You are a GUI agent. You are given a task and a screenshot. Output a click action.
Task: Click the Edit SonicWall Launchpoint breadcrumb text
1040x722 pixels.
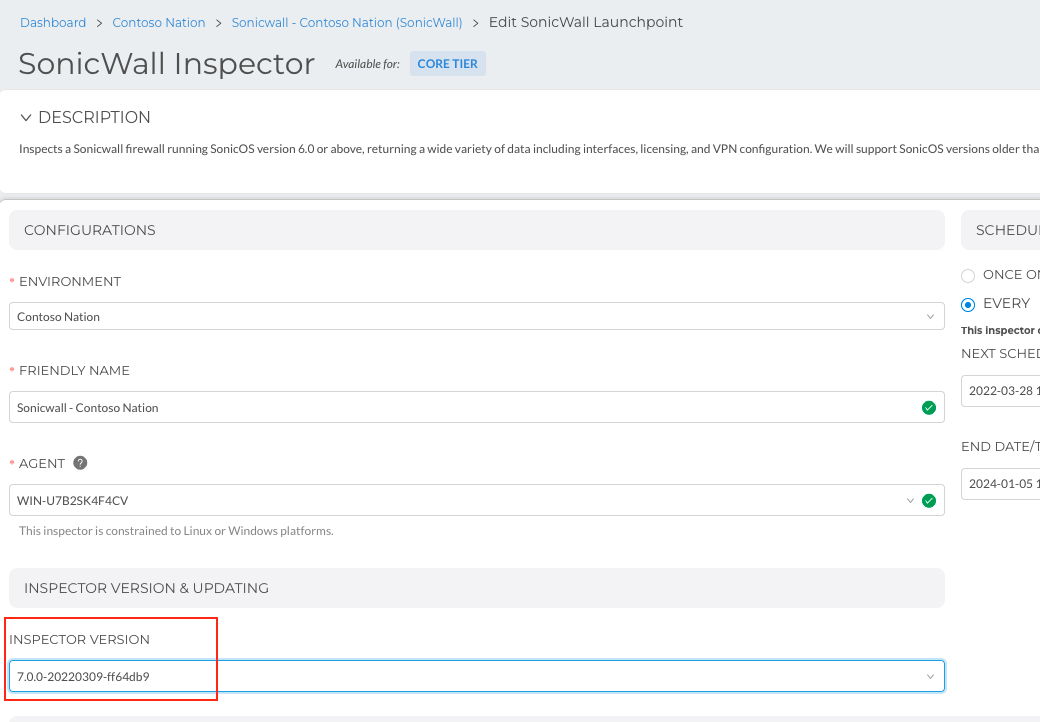(x=586, y=23)
